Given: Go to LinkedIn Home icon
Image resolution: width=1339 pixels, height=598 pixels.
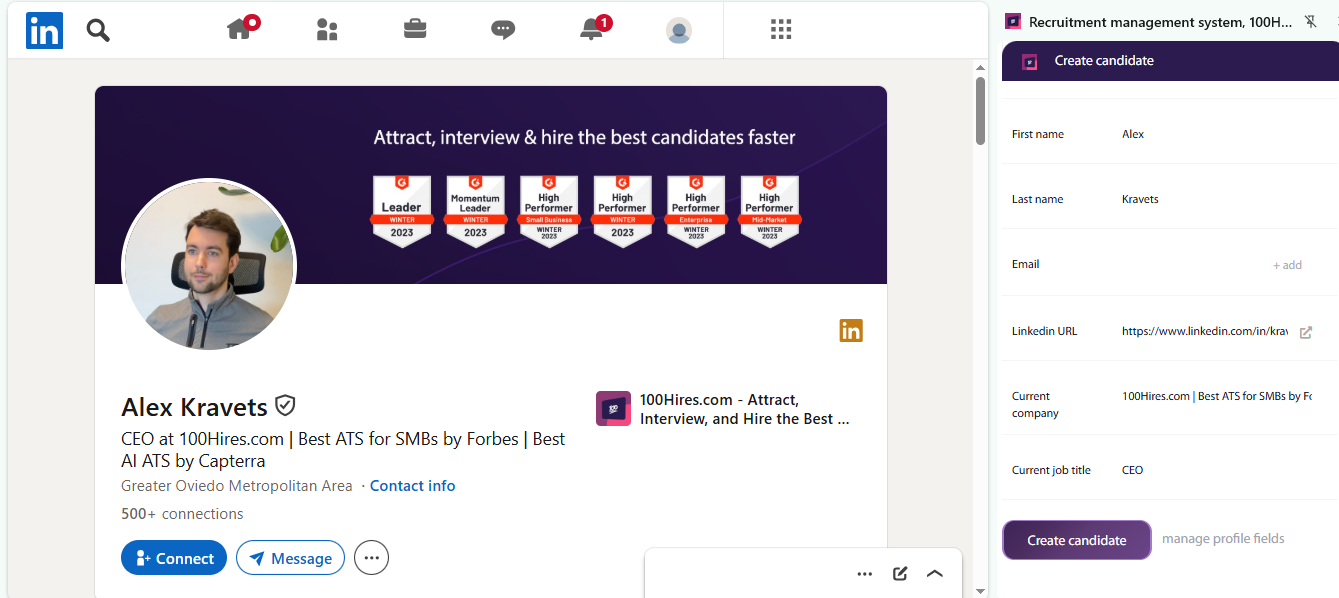Looking at the screenshot, I should 240,29.
